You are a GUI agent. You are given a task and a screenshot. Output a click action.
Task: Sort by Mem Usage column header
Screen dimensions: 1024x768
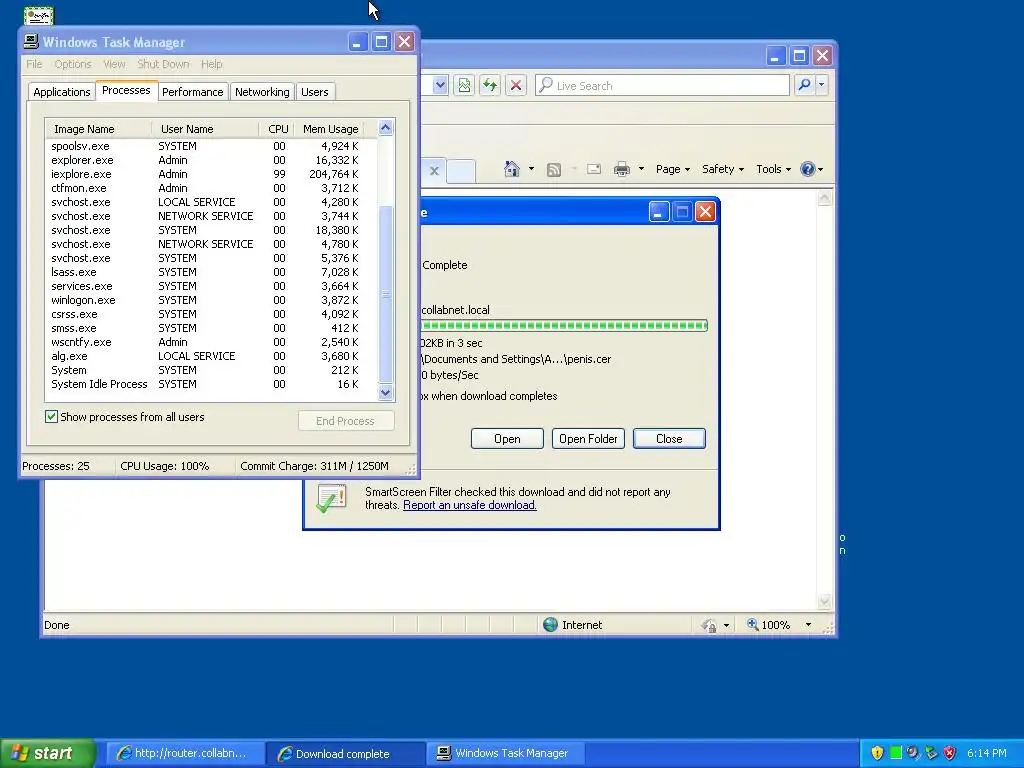point(330,129)
